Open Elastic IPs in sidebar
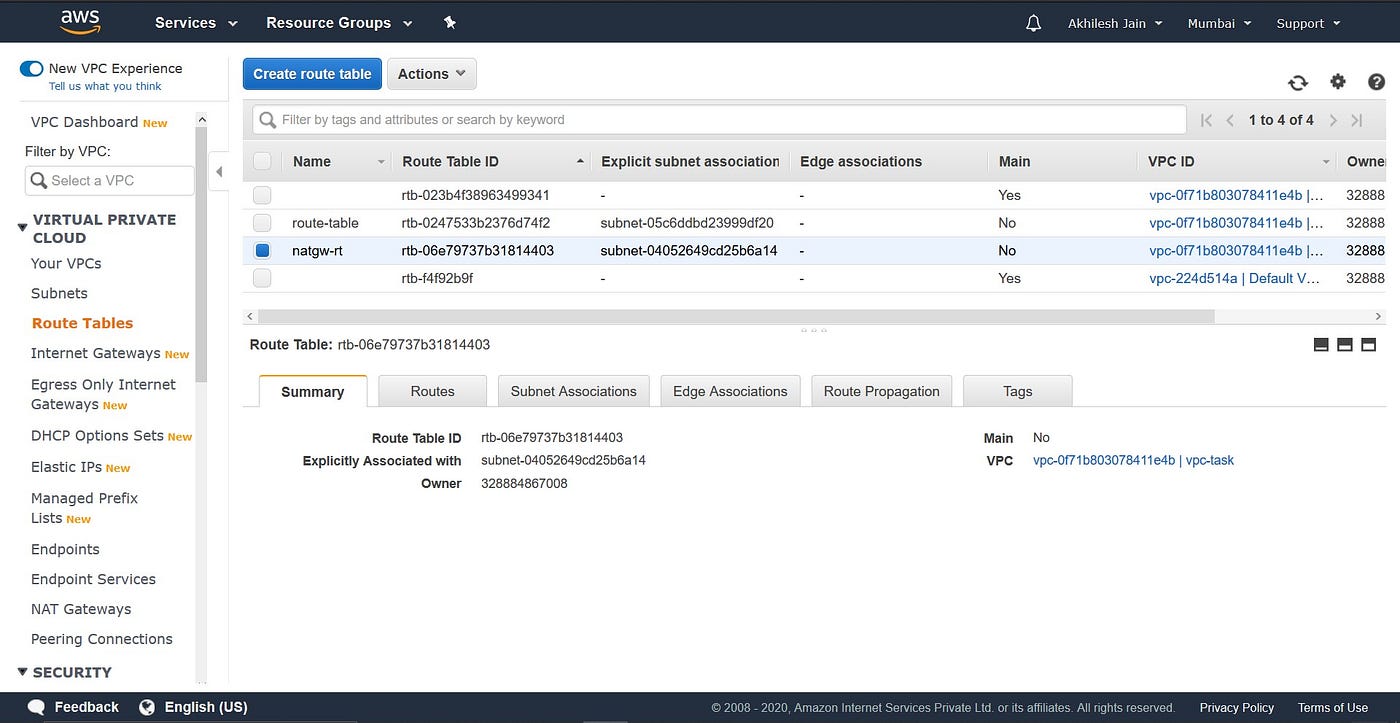Image resolution: width=1400 pixels, height=723 pixels. [67, 467]
